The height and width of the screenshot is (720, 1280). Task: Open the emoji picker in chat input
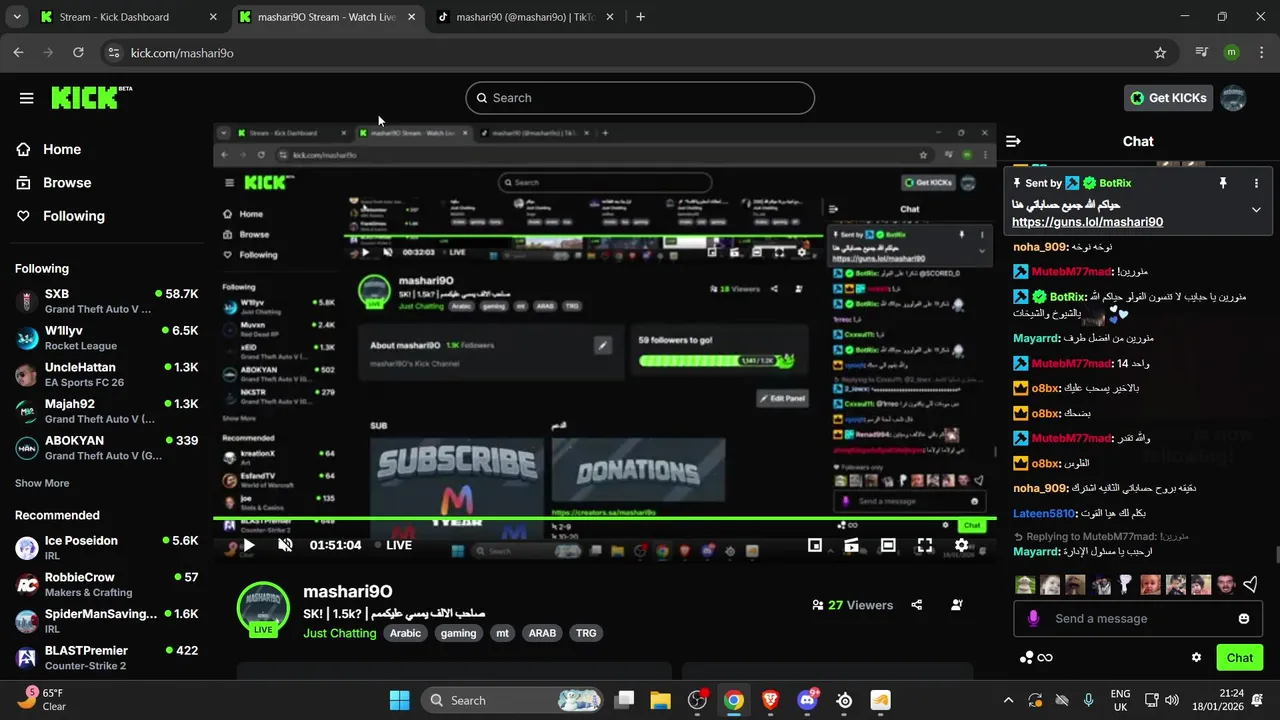[x=1244, y=618]
